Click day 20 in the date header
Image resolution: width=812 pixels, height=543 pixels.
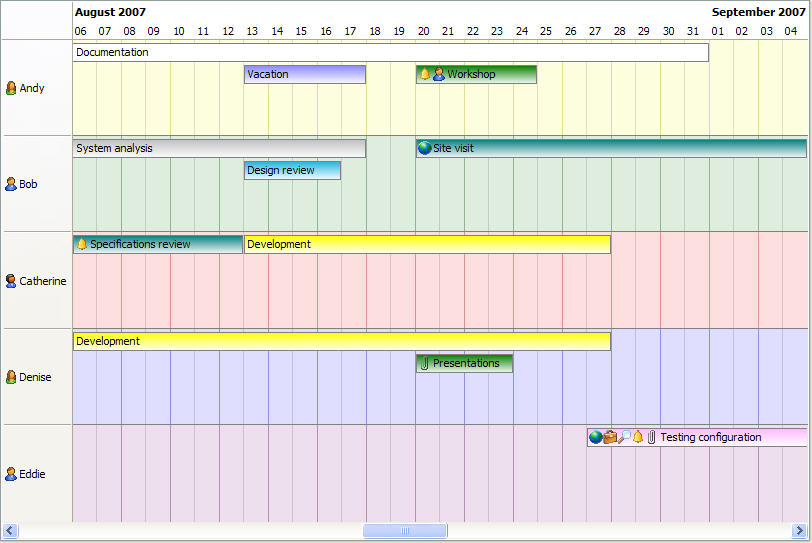(x=424, y=31)
